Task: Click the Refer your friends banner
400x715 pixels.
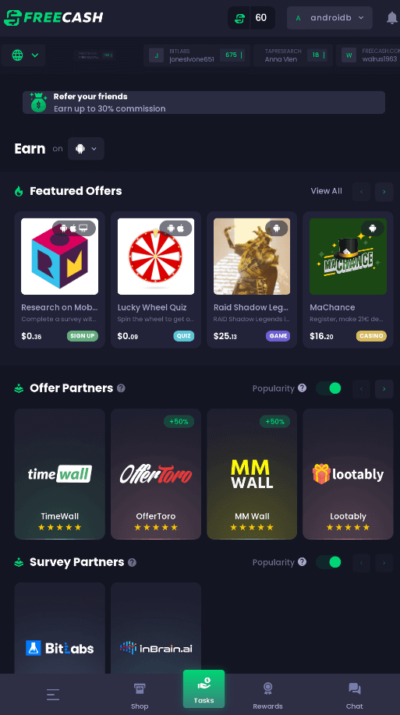Action: [x=204, y=102]
